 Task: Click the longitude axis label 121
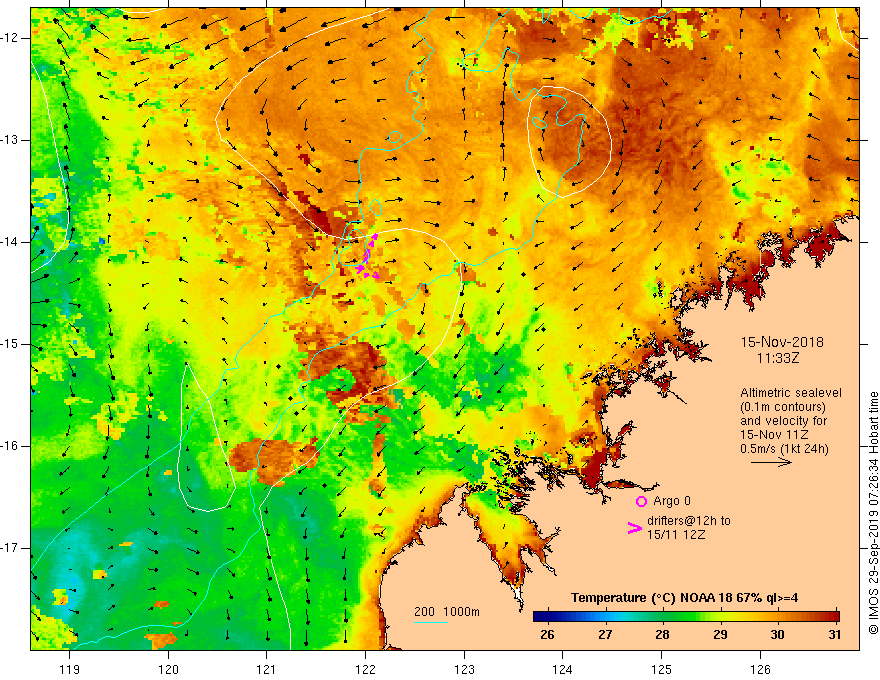pyautogui.click(x=266, y=669)
